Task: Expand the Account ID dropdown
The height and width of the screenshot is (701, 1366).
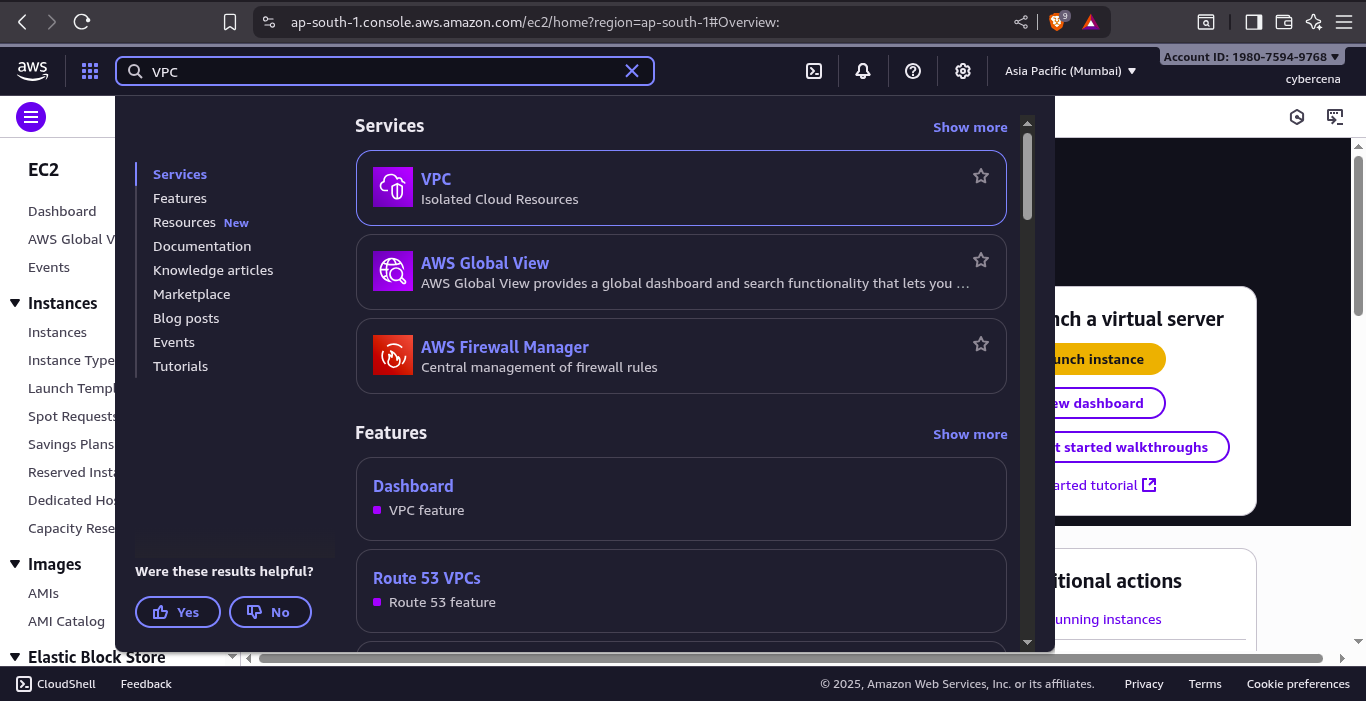Action: (x=1252, y=57)
